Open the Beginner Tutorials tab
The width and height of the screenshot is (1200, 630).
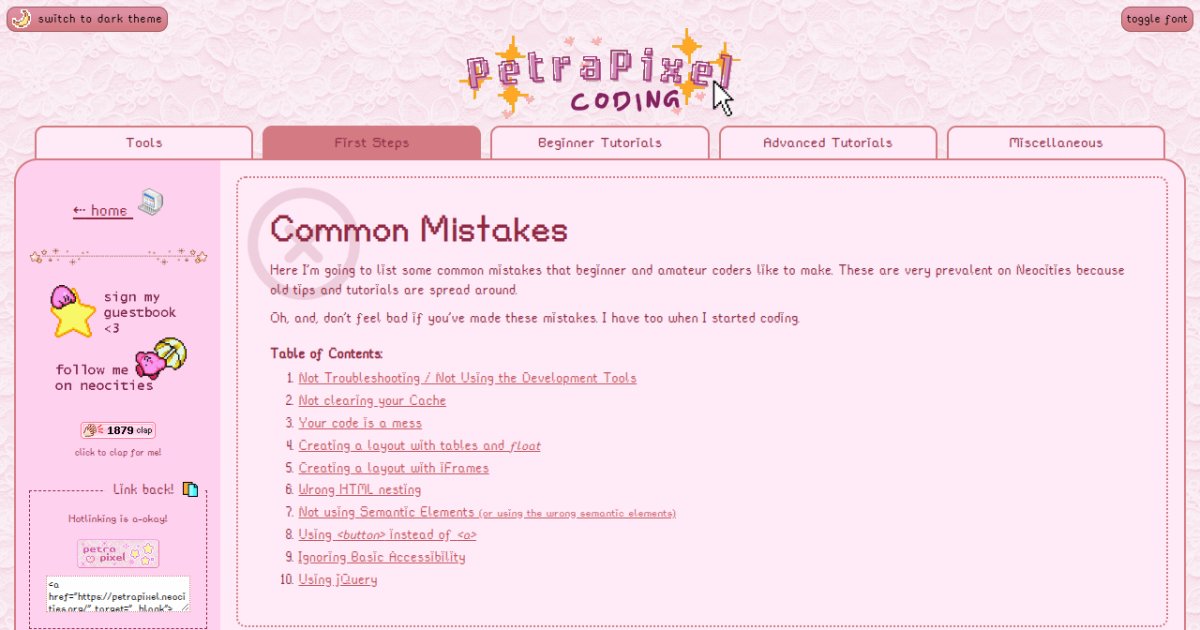(600, 143)
